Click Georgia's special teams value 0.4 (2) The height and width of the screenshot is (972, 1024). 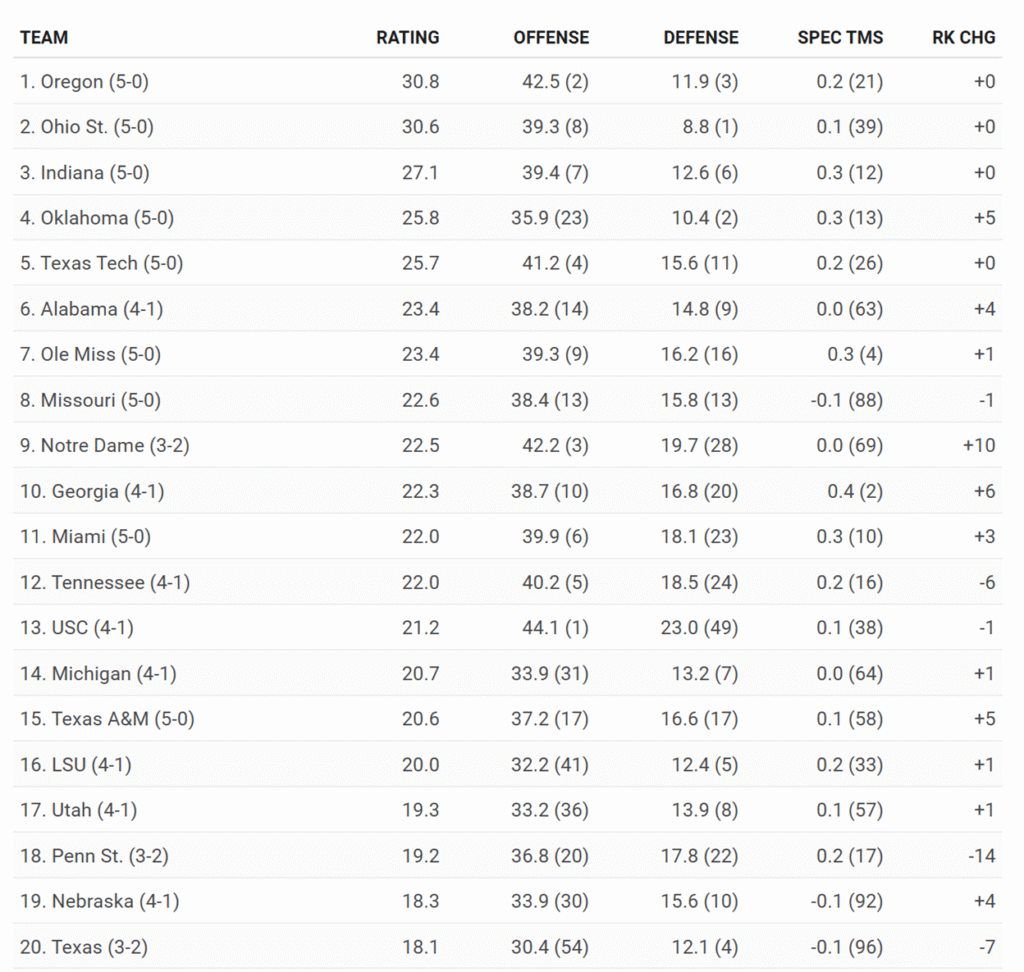pyautogui.click(x=849, y=491)
